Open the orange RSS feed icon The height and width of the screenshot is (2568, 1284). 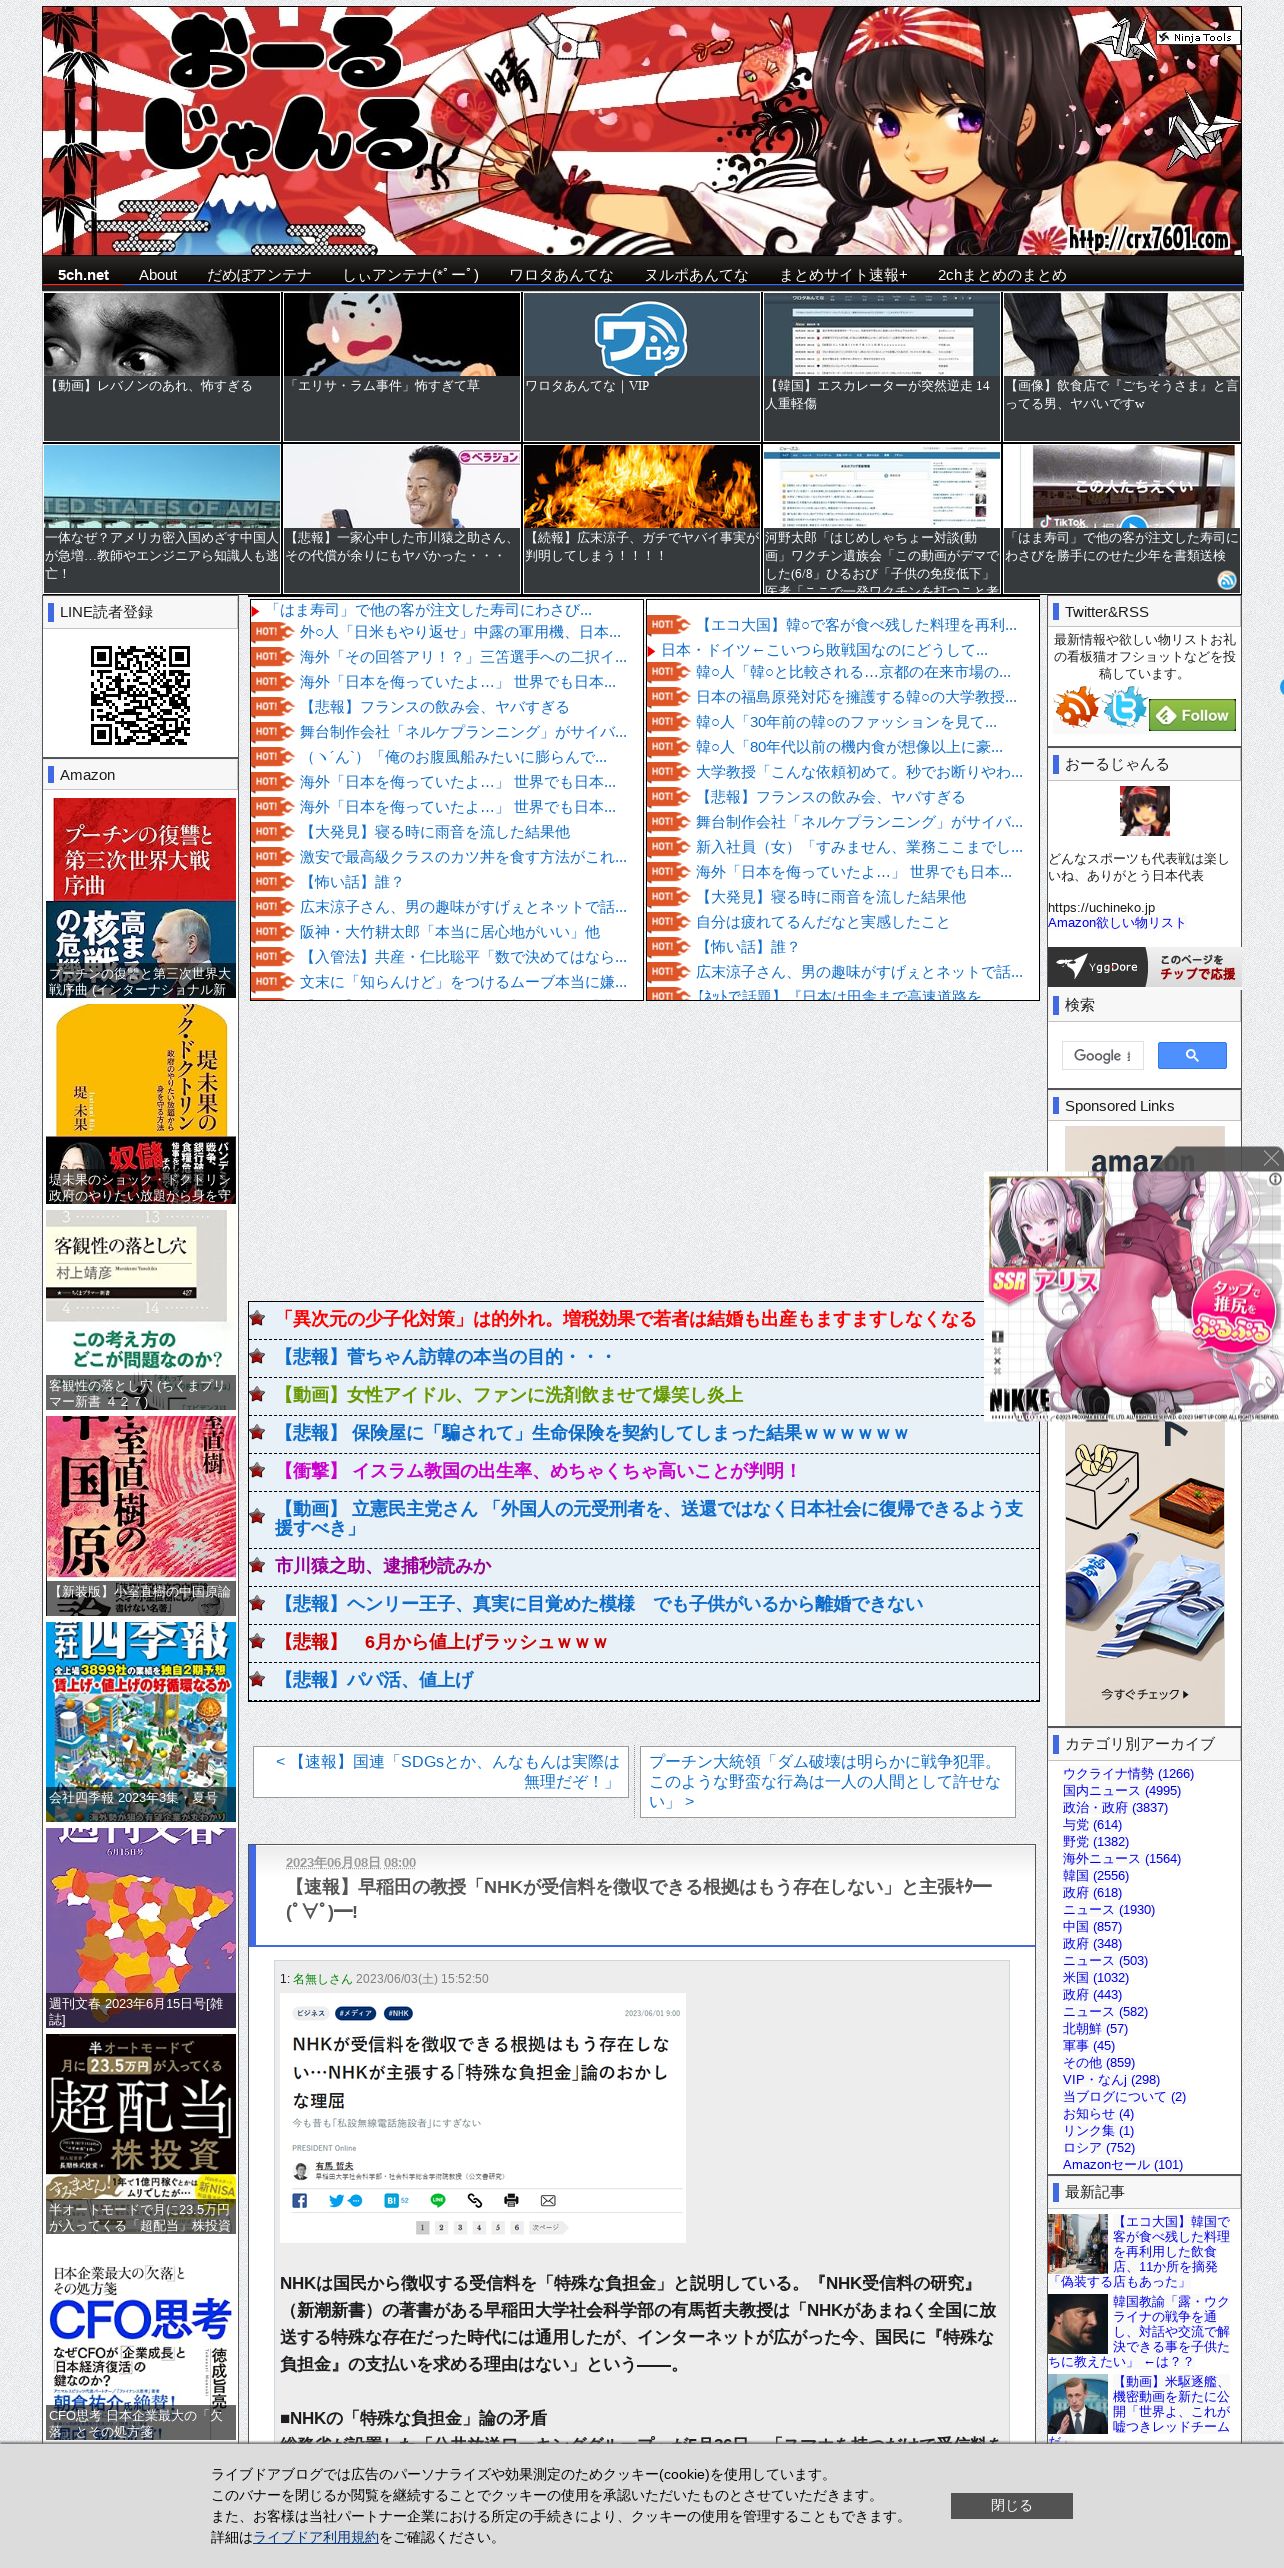1076,708
